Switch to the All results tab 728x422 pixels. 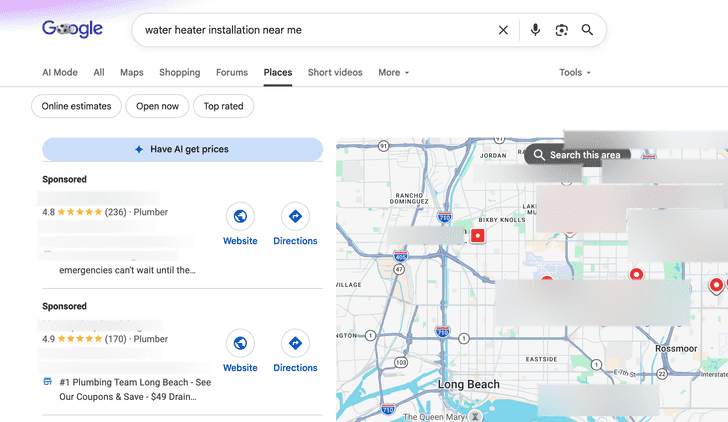point(99,72)
